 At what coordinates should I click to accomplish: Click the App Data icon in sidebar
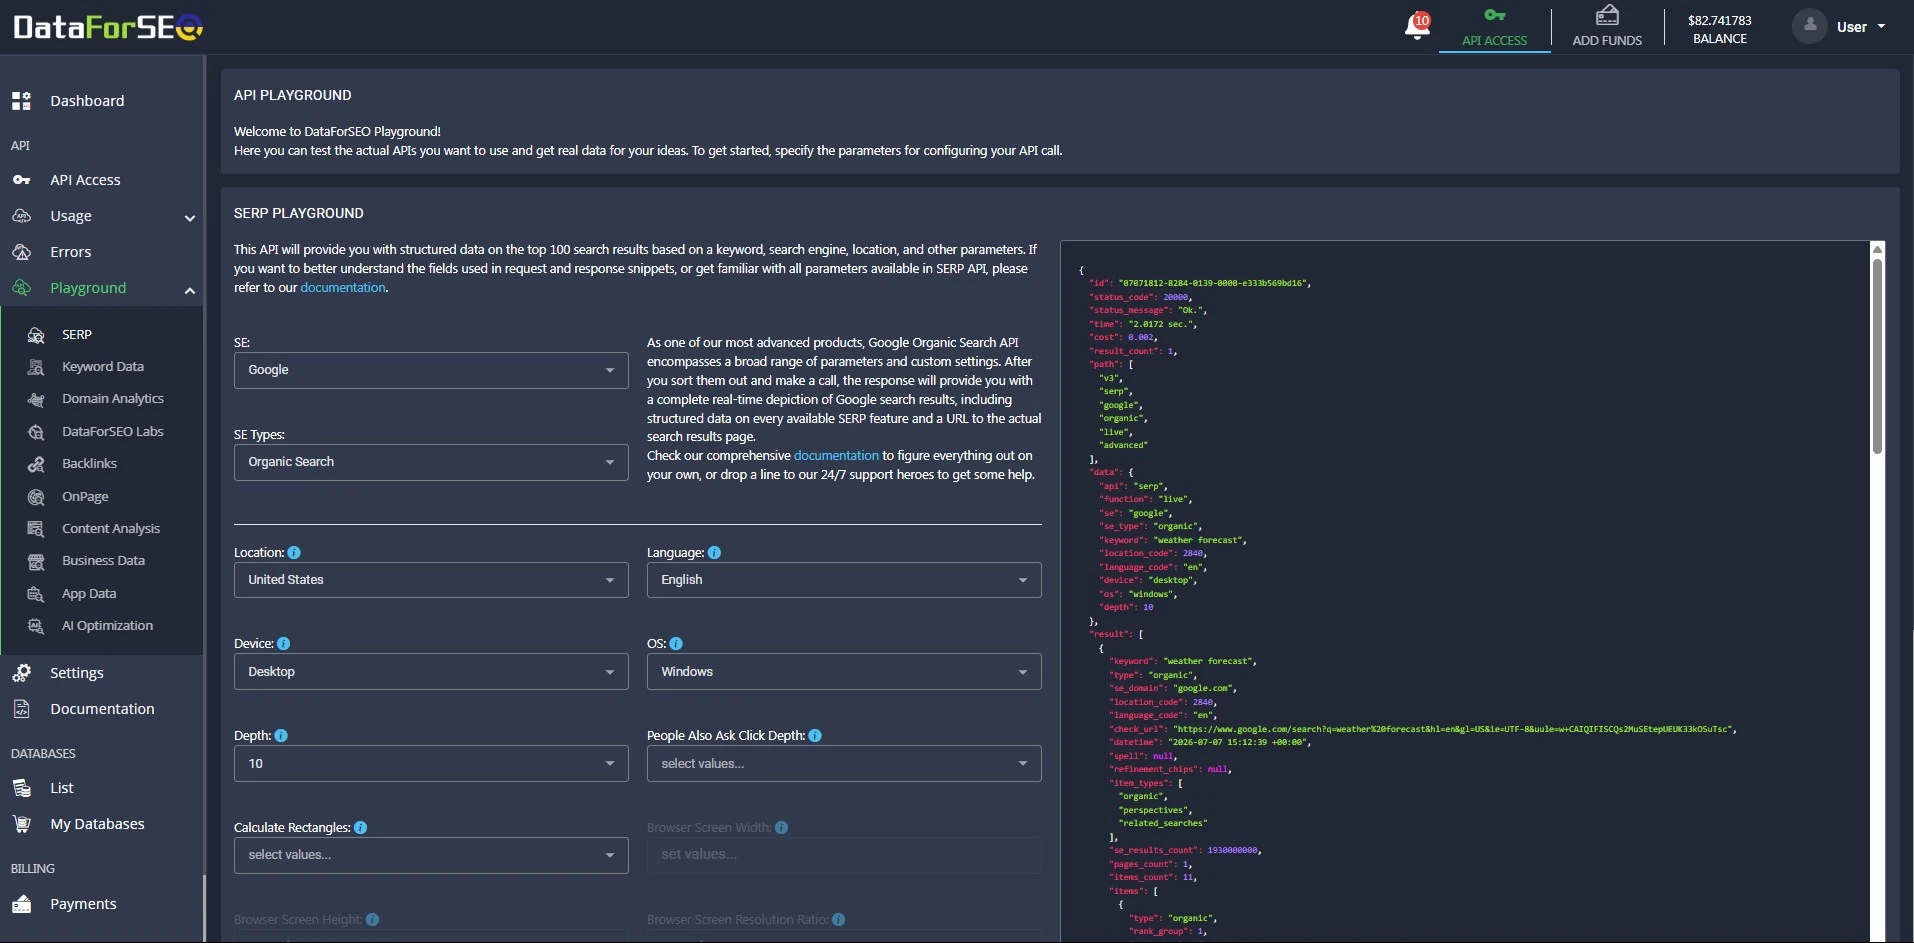(36, 594)
